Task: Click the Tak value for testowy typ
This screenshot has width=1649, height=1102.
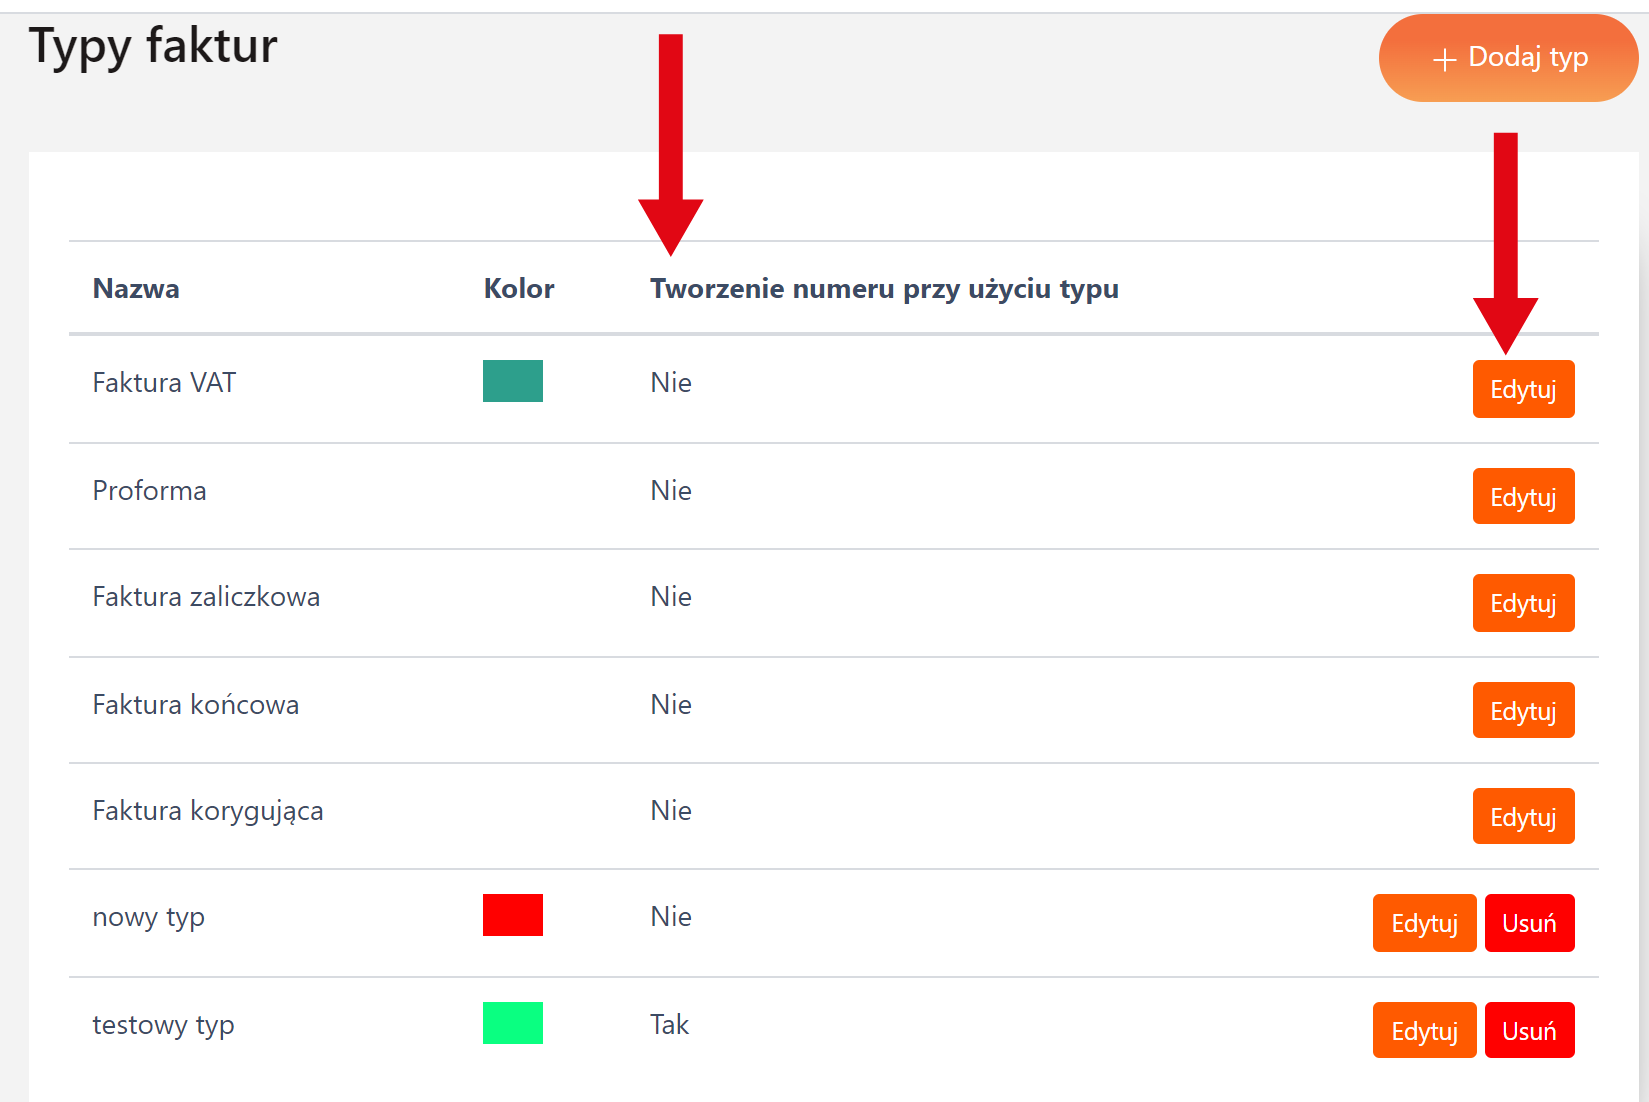Action: point(670,1025)
